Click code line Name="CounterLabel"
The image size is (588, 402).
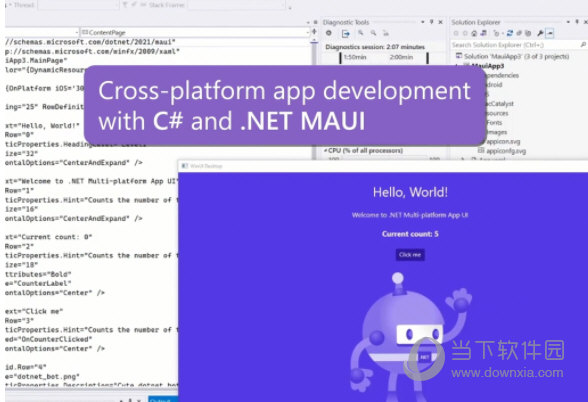(38, 284)
